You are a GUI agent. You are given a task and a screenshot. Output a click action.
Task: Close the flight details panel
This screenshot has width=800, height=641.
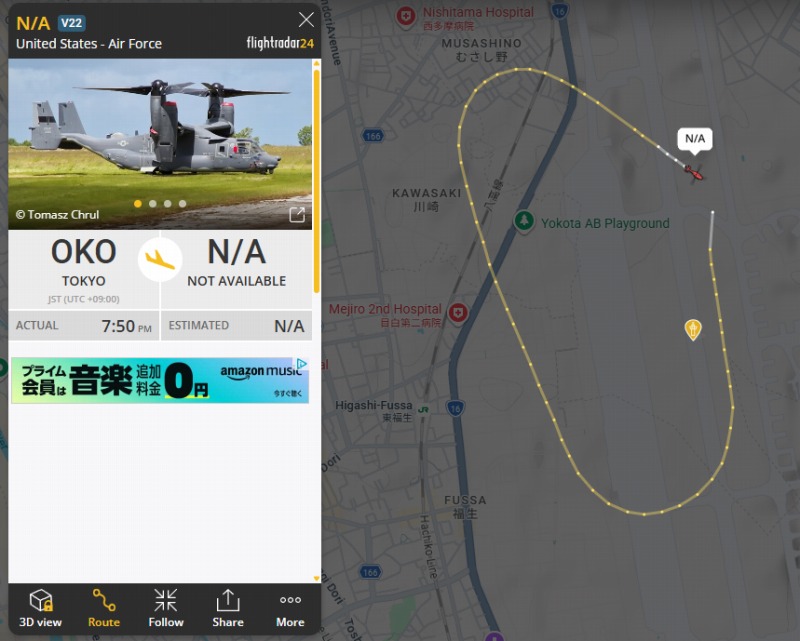pyautogui.click(x=306, y=20)
